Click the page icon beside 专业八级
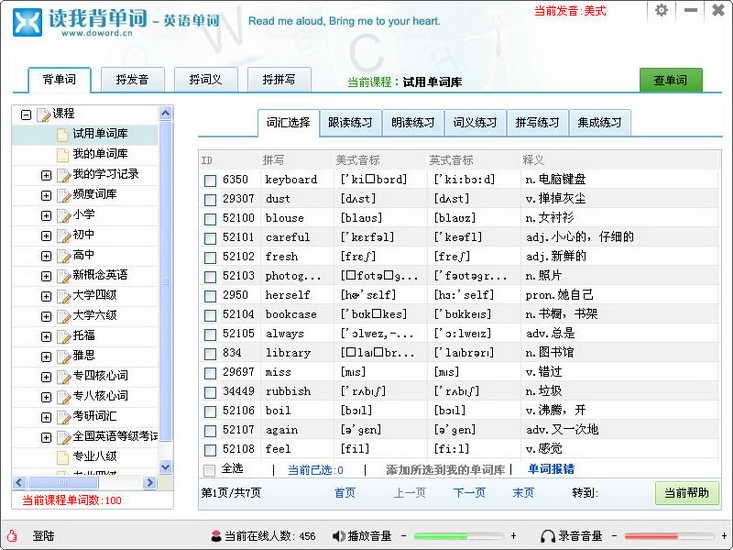Viewport: 733px width, 550px height. pyautogui.click(x=63, y=457)
